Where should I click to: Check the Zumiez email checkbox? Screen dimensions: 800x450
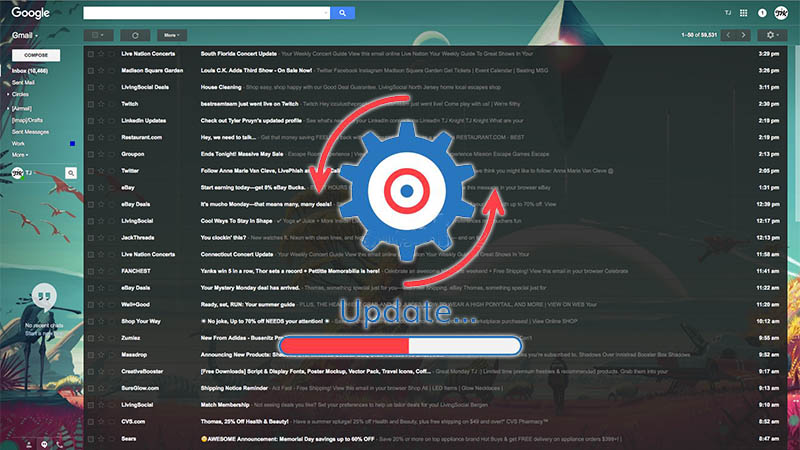click(x=91, y=338)
